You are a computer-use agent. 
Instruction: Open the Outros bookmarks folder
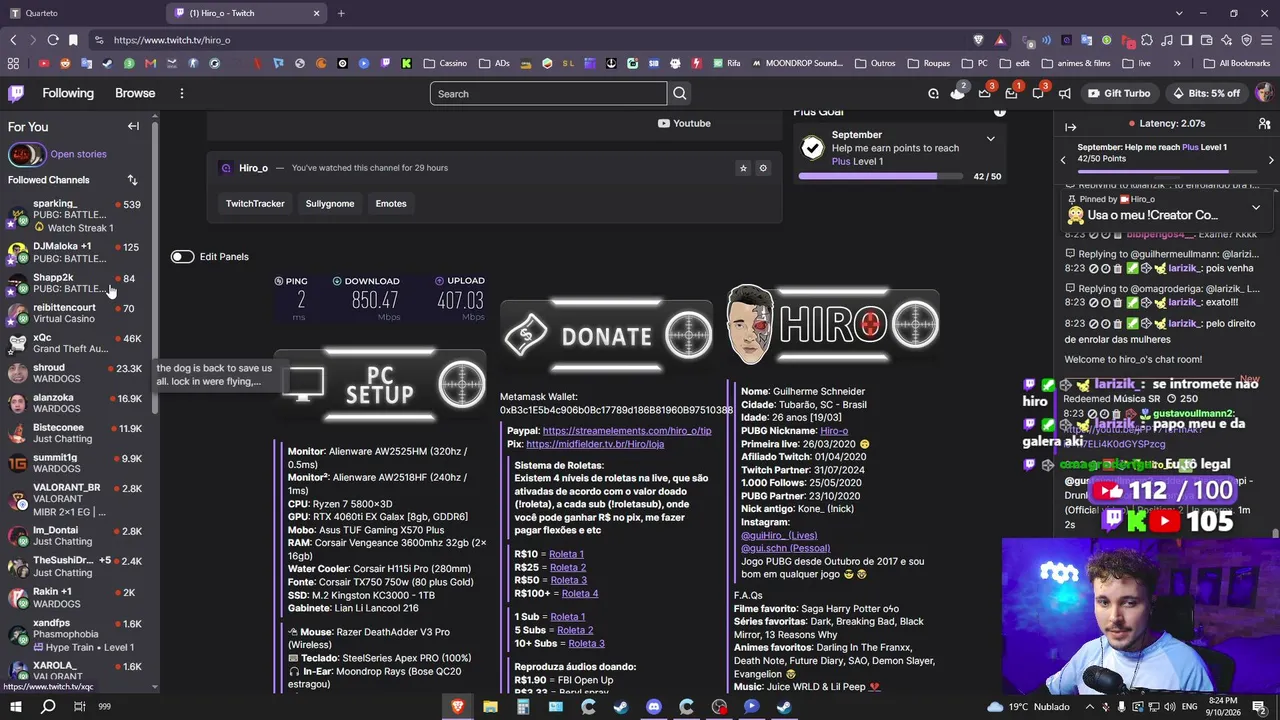coord(875,63)
